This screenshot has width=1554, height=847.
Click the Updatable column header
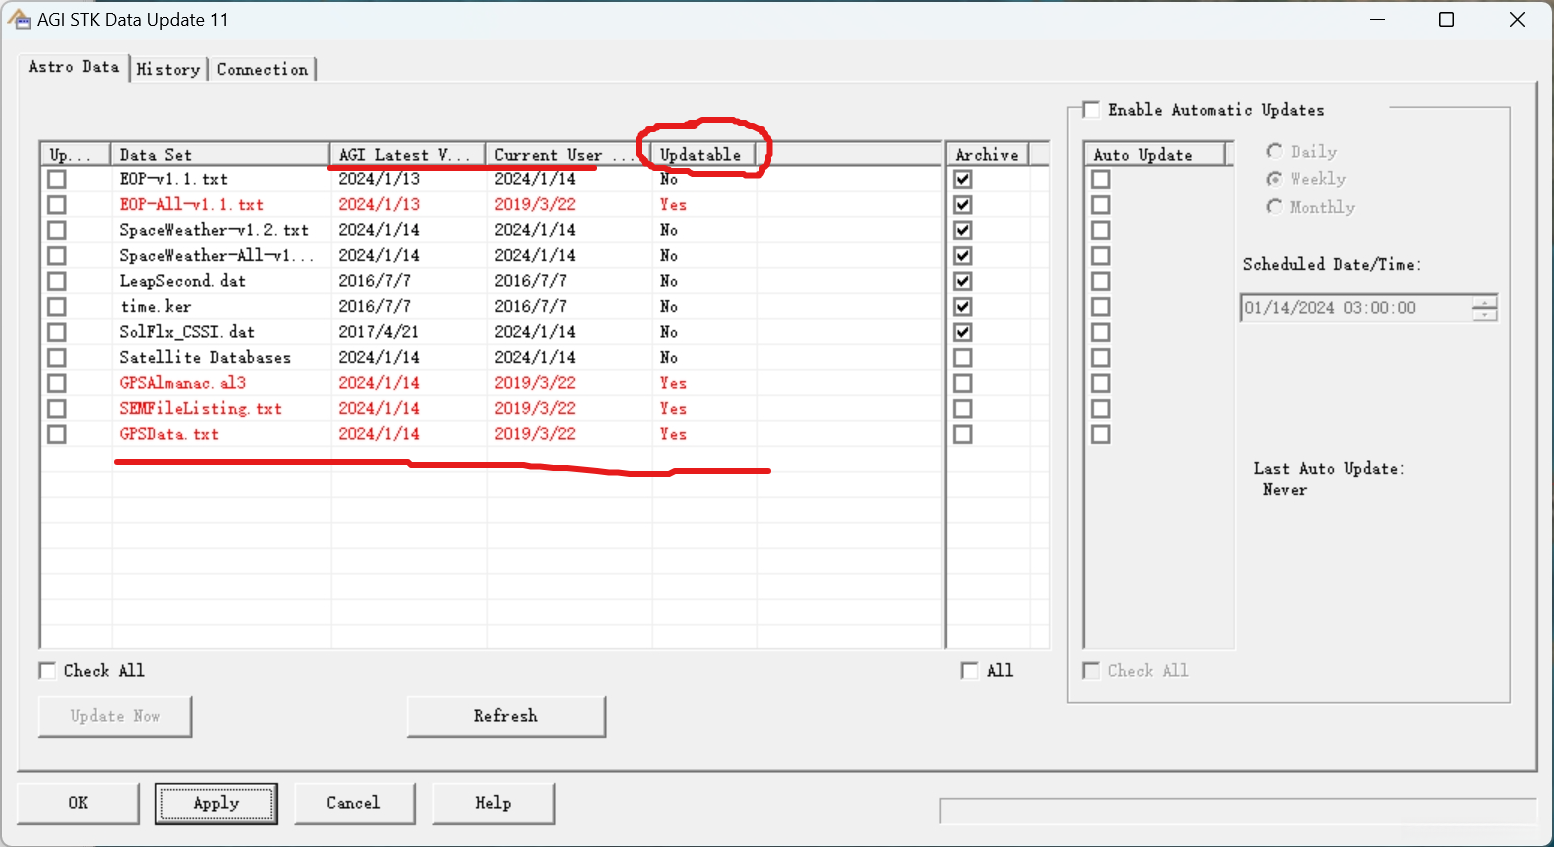(x=704, y=155)
